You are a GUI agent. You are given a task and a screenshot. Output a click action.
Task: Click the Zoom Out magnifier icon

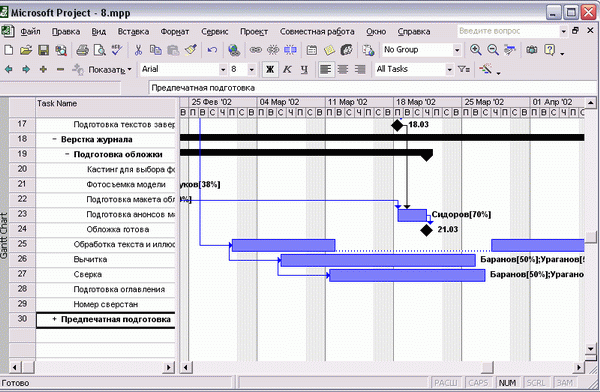pyautogui.click(x=493, y=50)
